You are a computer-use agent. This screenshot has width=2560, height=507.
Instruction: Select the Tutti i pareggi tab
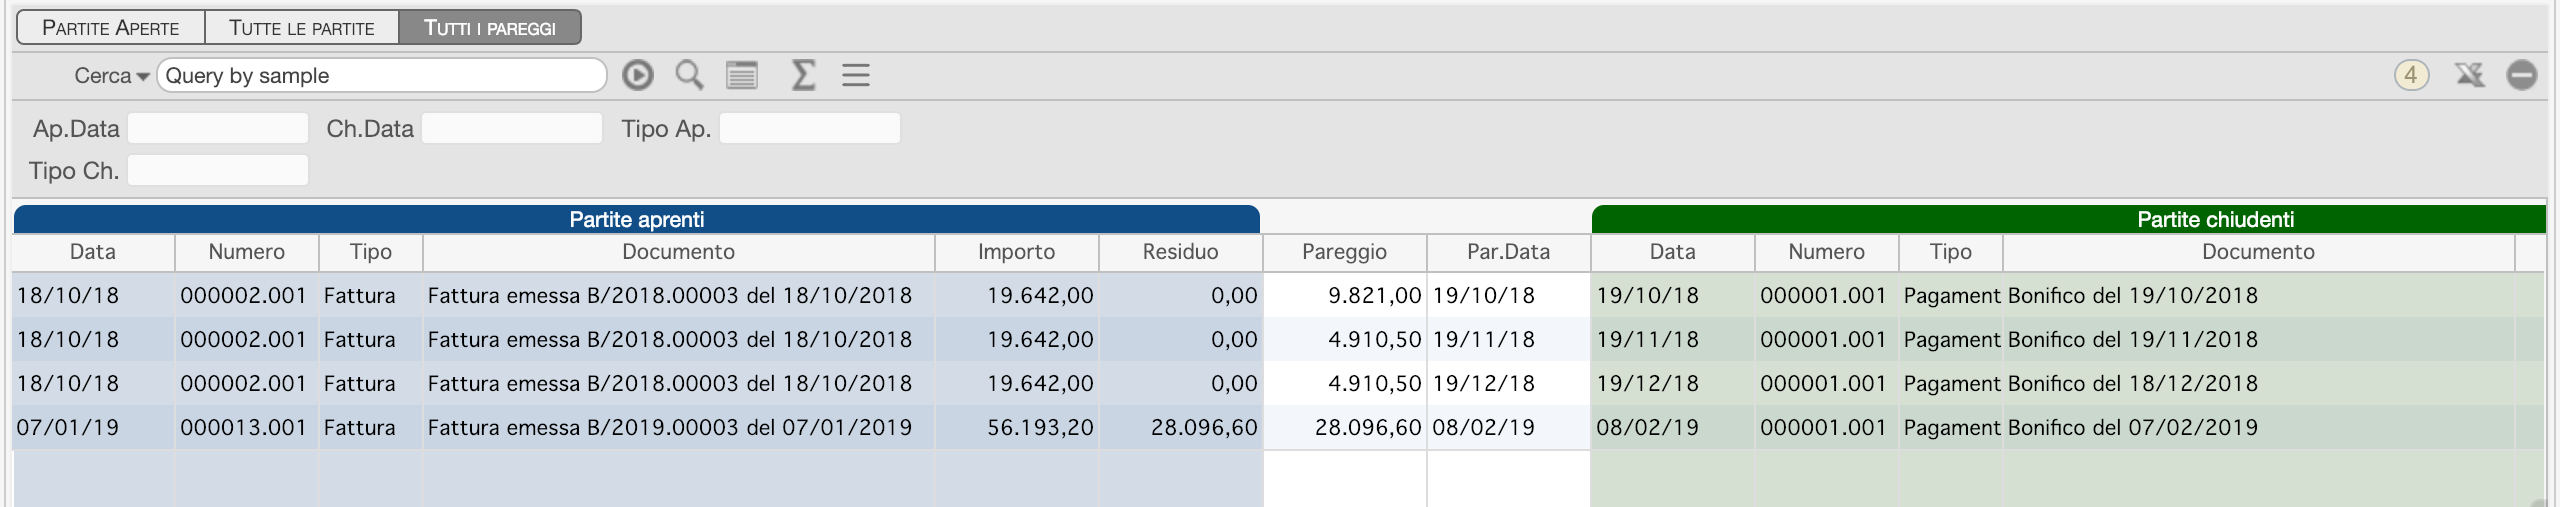[490, 28]
